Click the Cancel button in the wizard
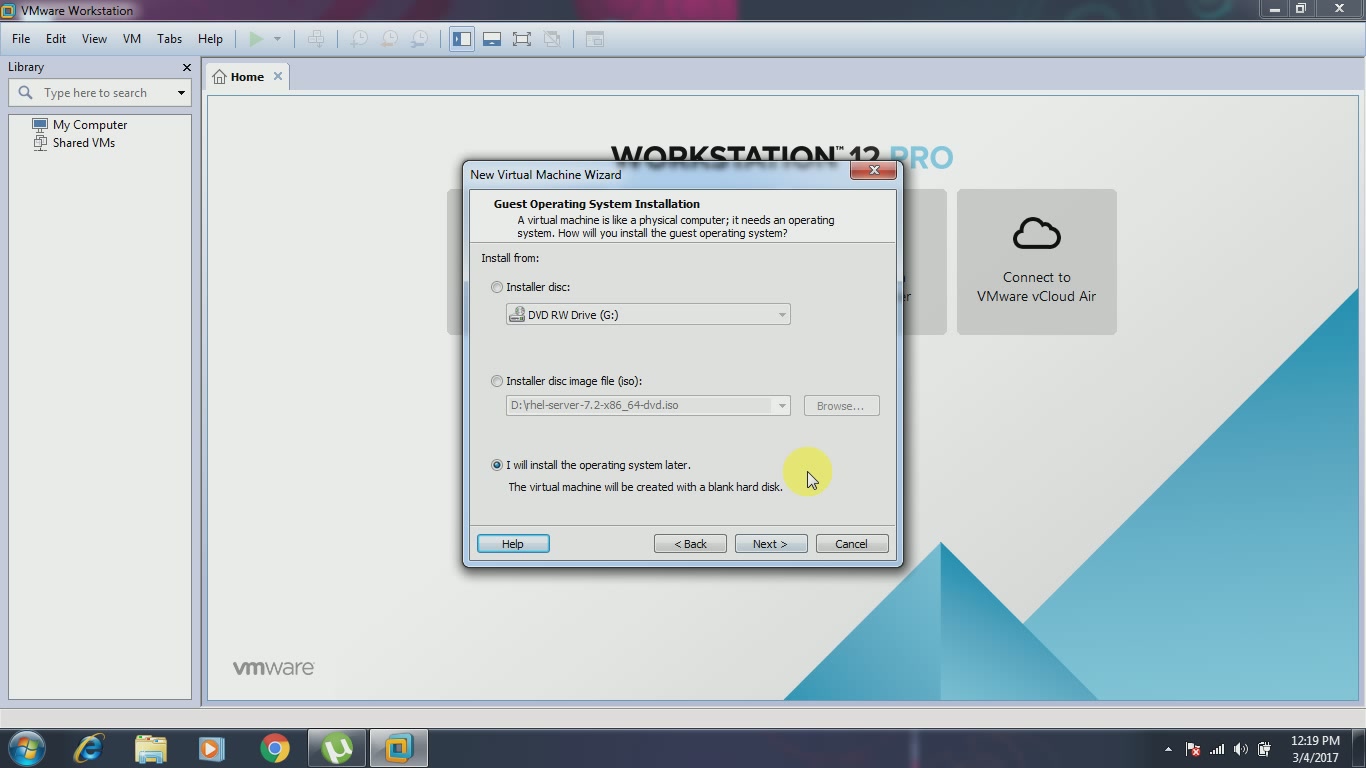This screenshot has height=768, width=1366. pos(852,544)
